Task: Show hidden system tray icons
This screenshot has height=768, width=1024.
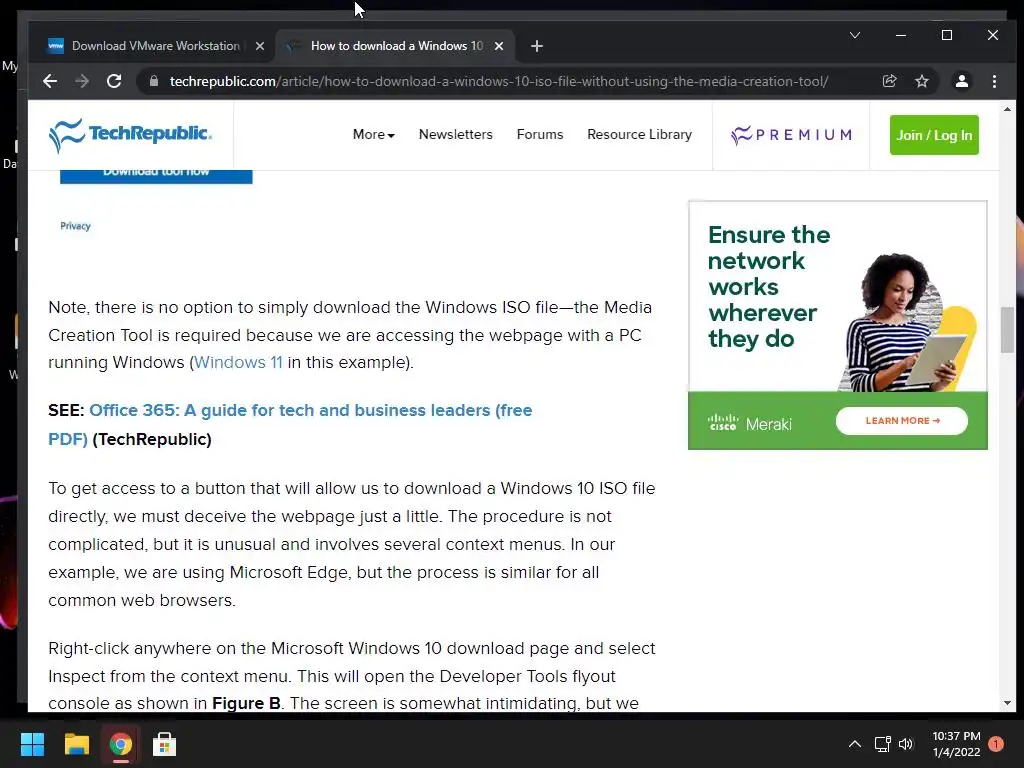Action: [x=854, y=744]
